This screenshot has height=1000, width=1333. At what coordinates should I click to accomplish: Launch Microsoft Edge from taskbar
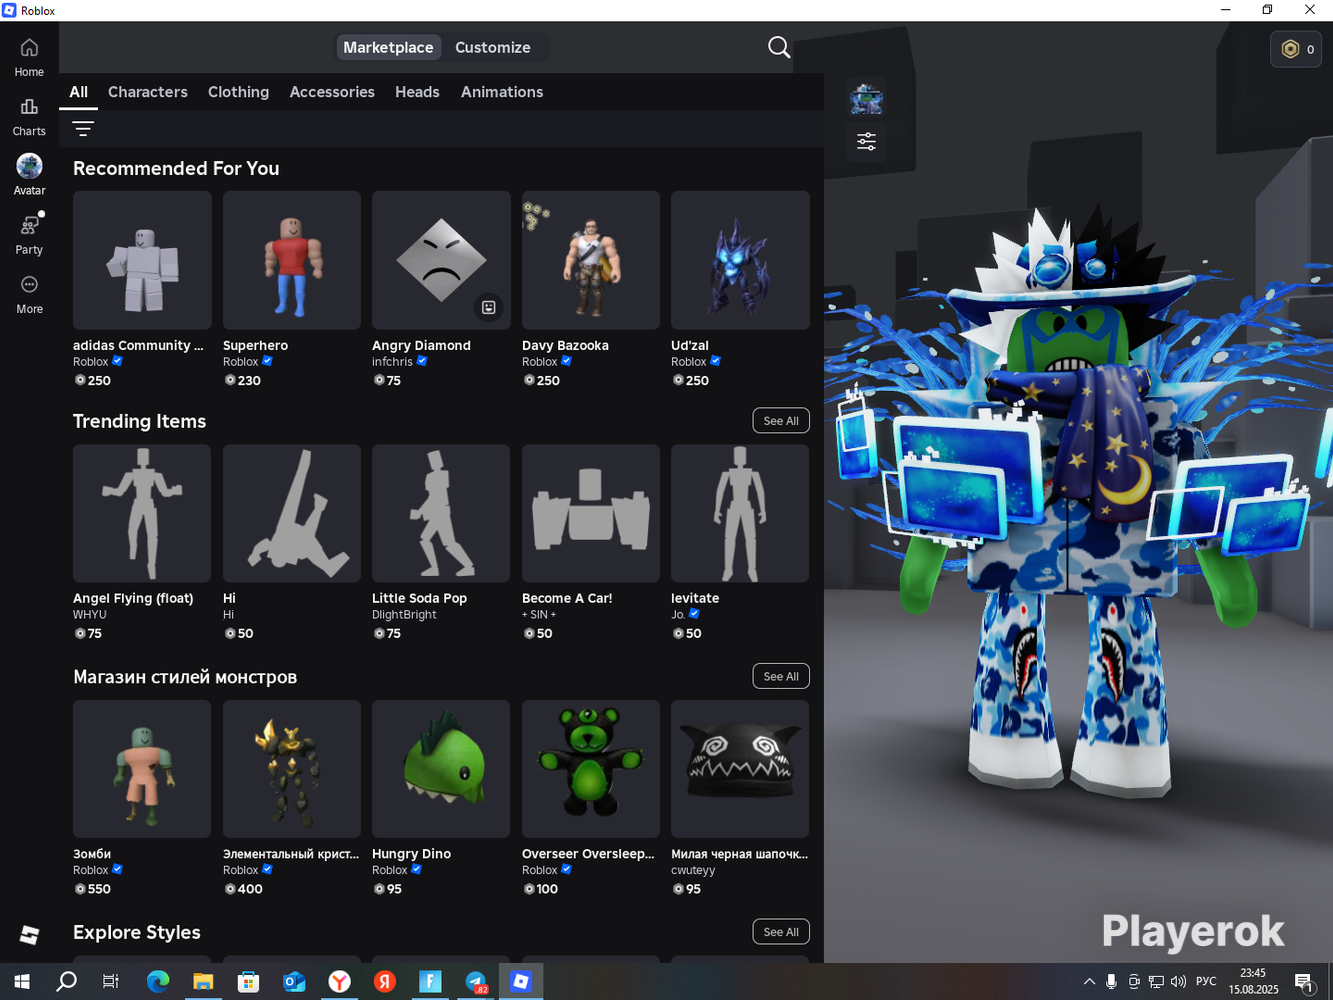click(x=158, y=982)
